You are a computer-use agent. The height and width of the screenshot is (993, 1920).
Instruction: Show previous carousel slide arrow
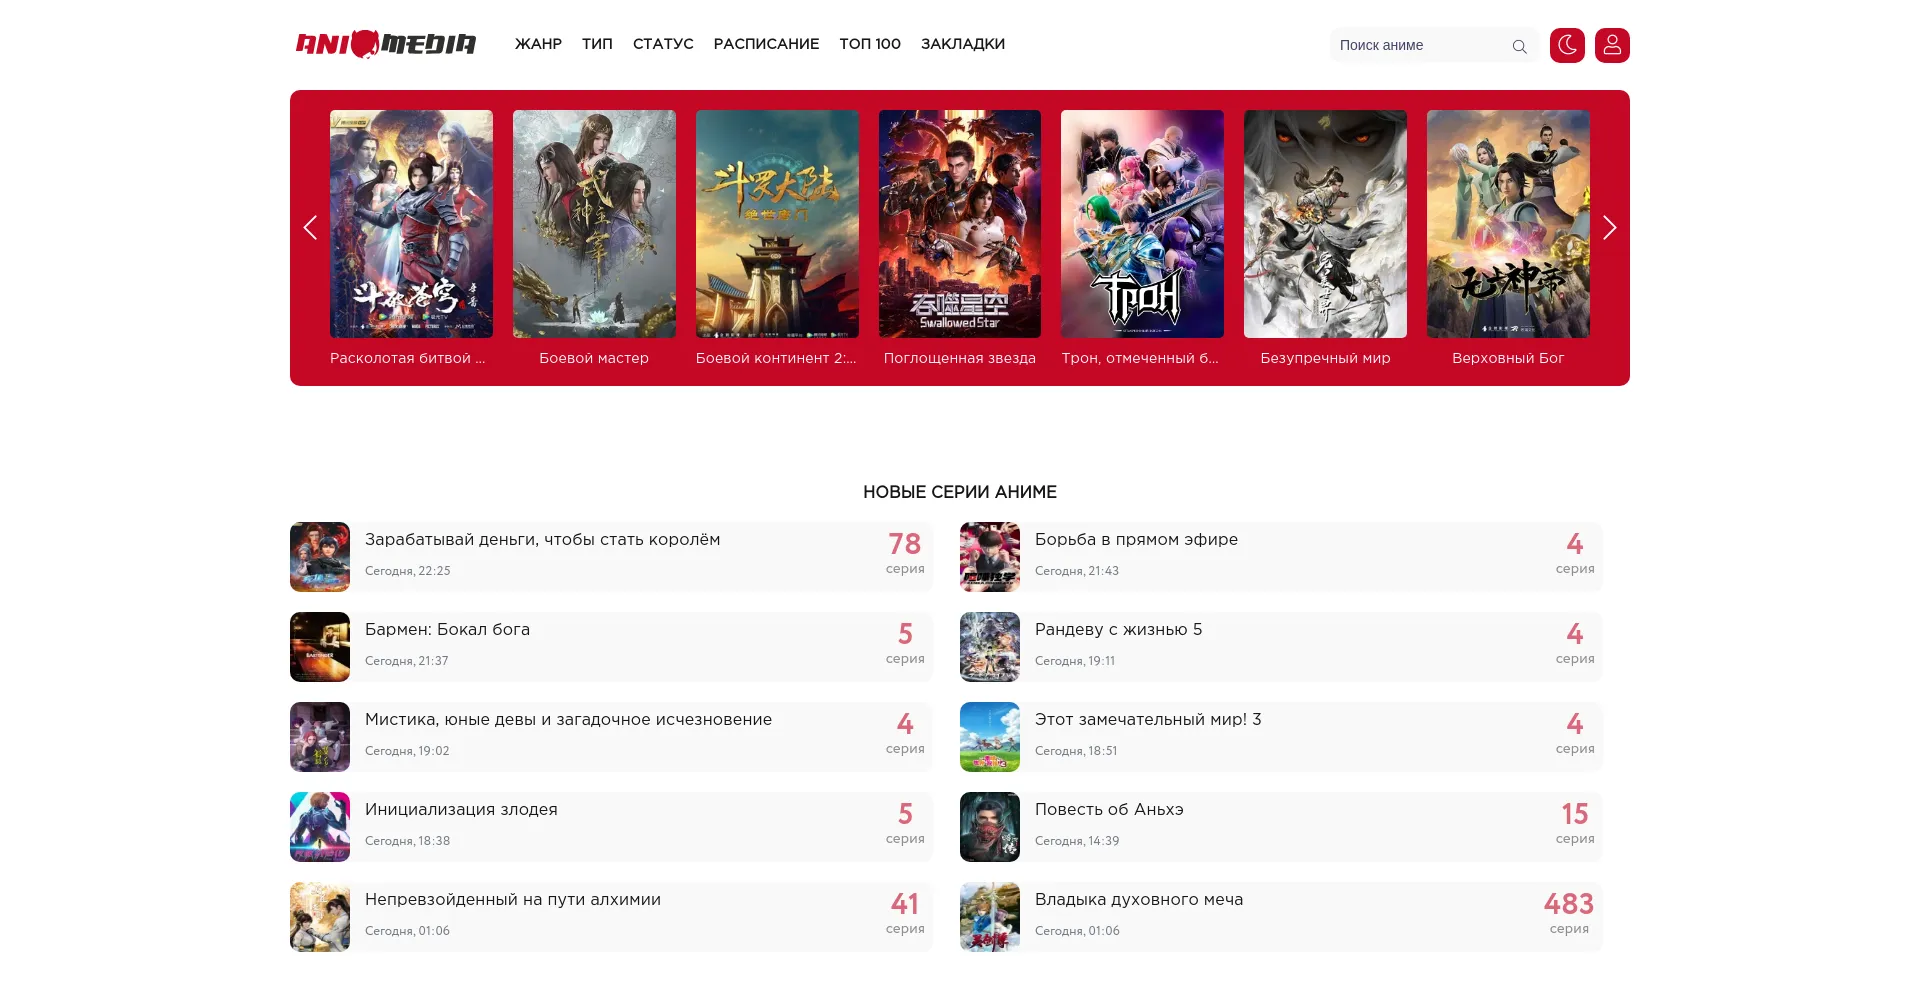310,228
